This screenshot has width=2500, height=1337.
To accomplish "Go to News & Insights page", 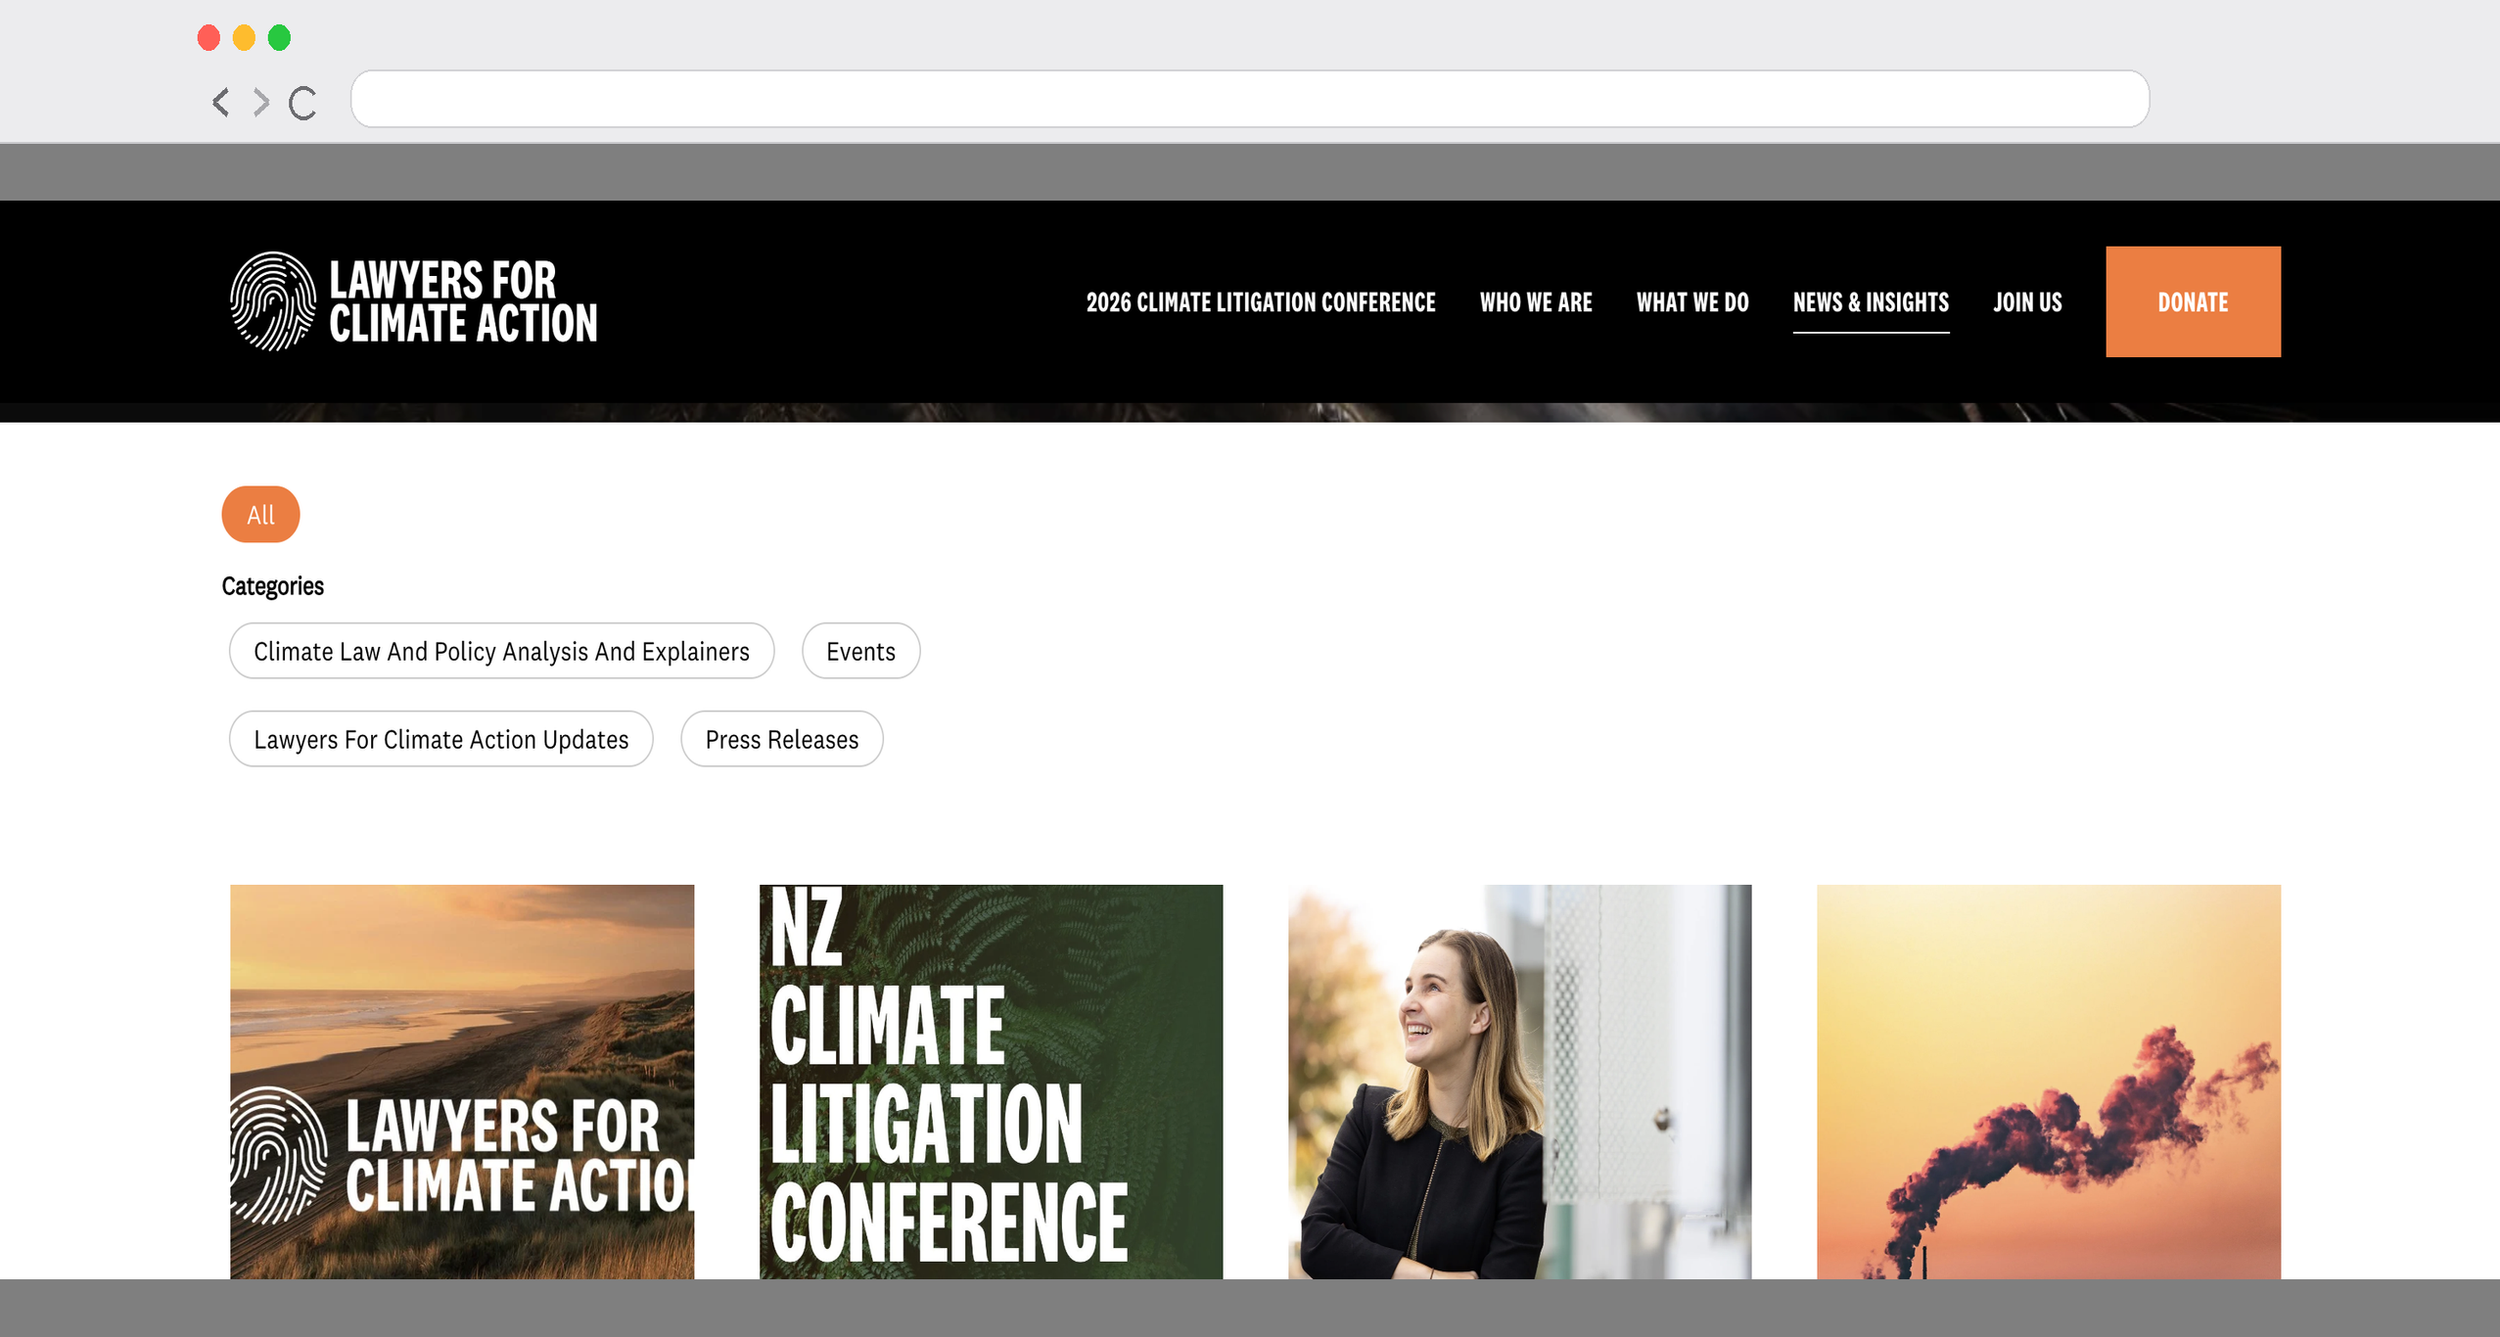I will [x=1870, y=302].
